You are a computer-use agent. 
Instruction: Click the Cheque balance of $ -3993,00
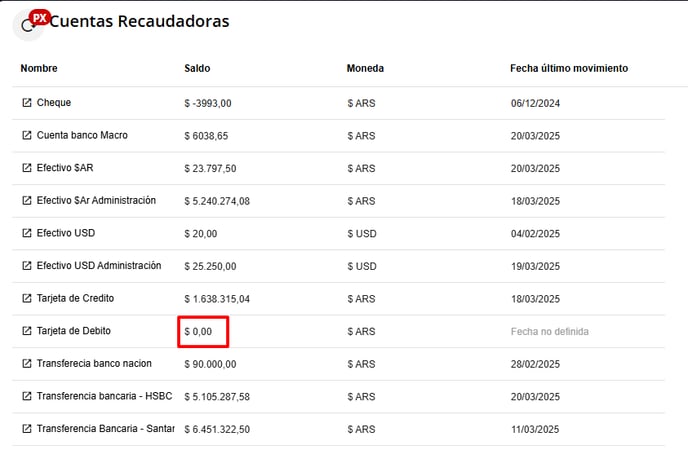[x=208, y=103]
